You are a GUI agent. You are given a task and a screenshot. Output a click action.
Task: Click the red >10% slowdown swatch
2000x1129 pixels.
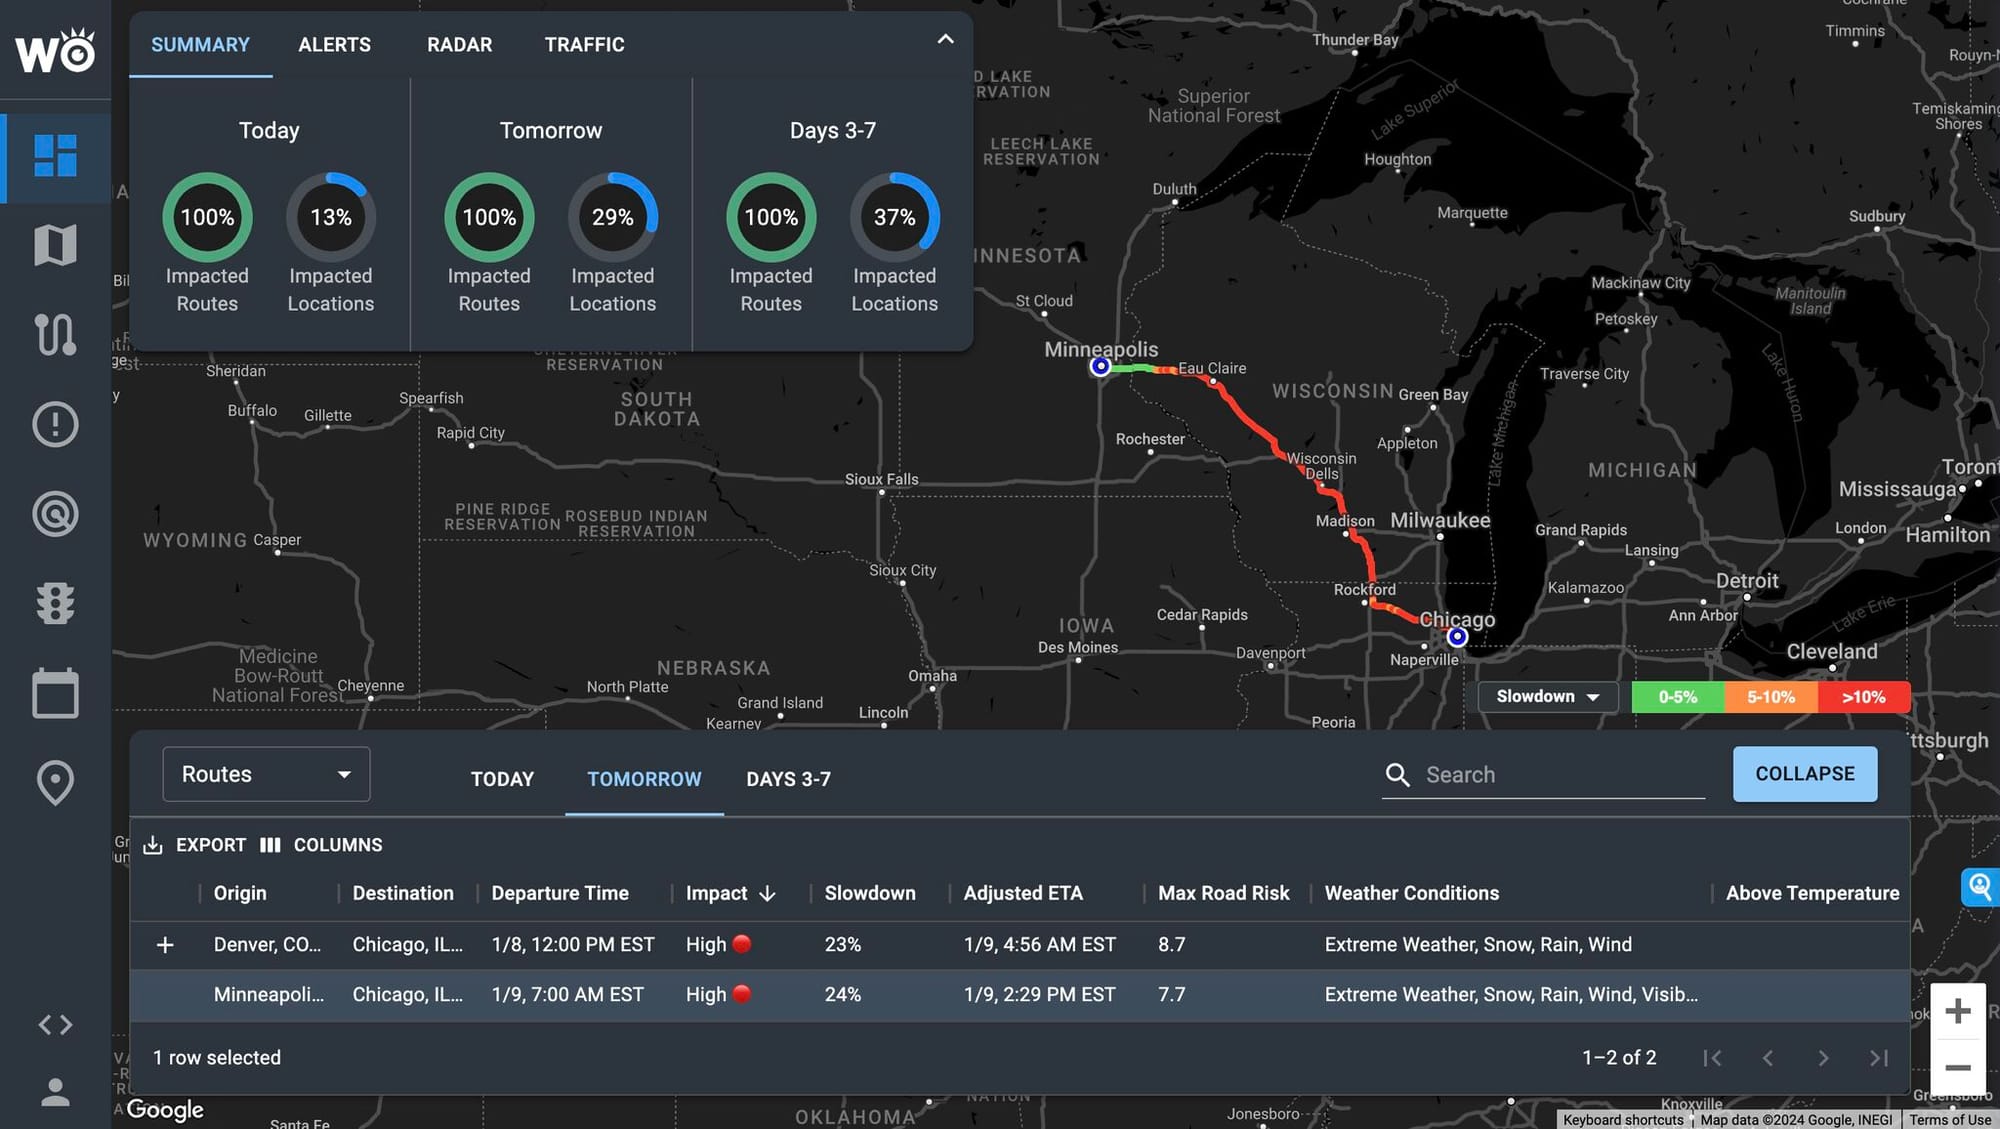click(1863, 697)
